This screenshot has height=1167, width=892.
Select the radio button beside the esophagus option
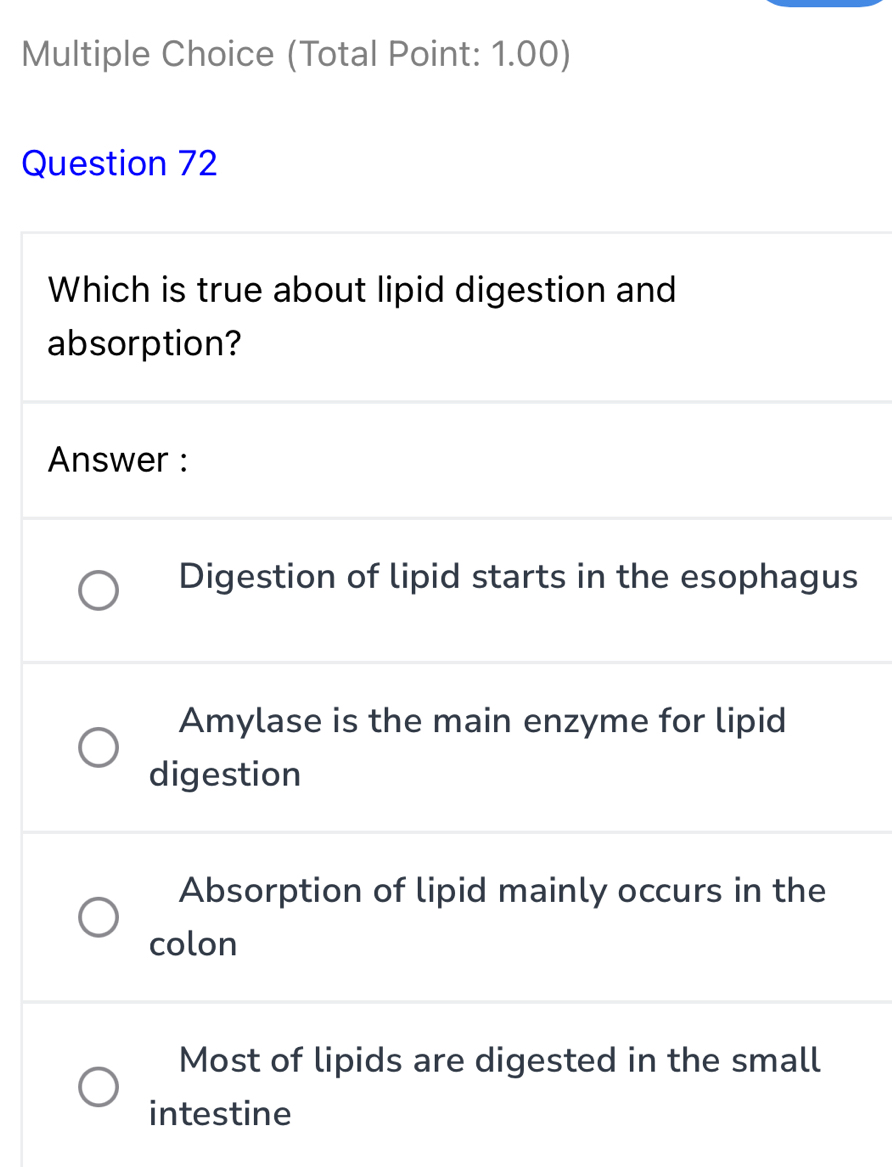click(x=98, y=591)
